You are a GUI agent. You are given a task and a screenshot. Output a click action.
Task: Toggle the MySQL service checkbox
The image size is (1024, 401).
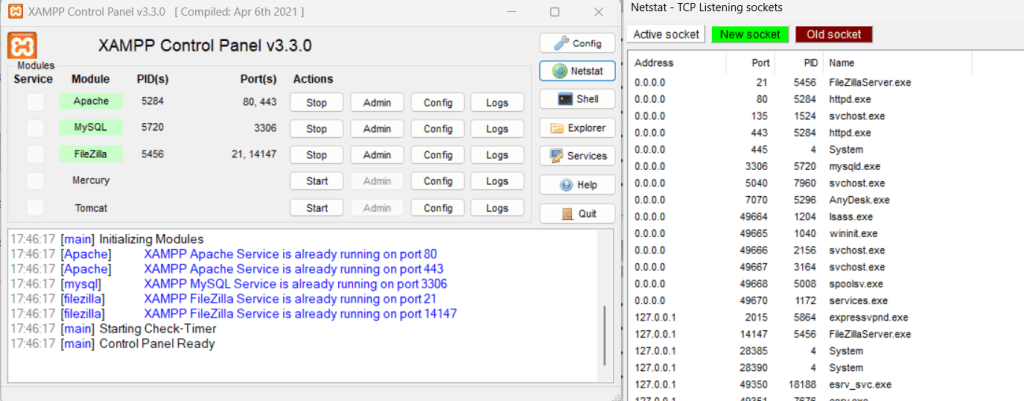point(35,129)
